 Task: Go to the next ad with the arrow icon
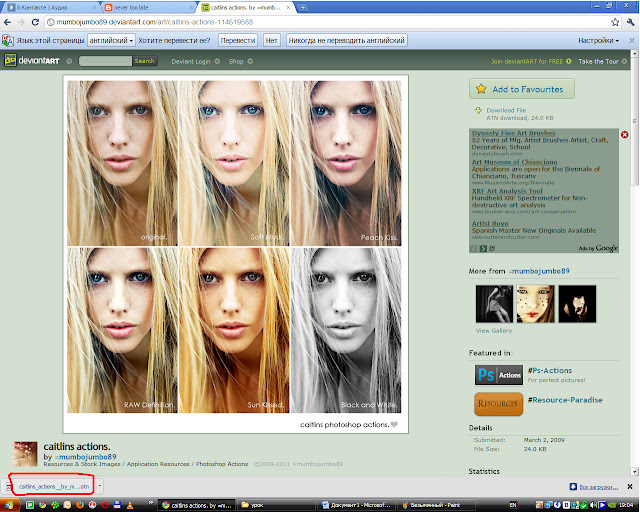tap(483, 248)
